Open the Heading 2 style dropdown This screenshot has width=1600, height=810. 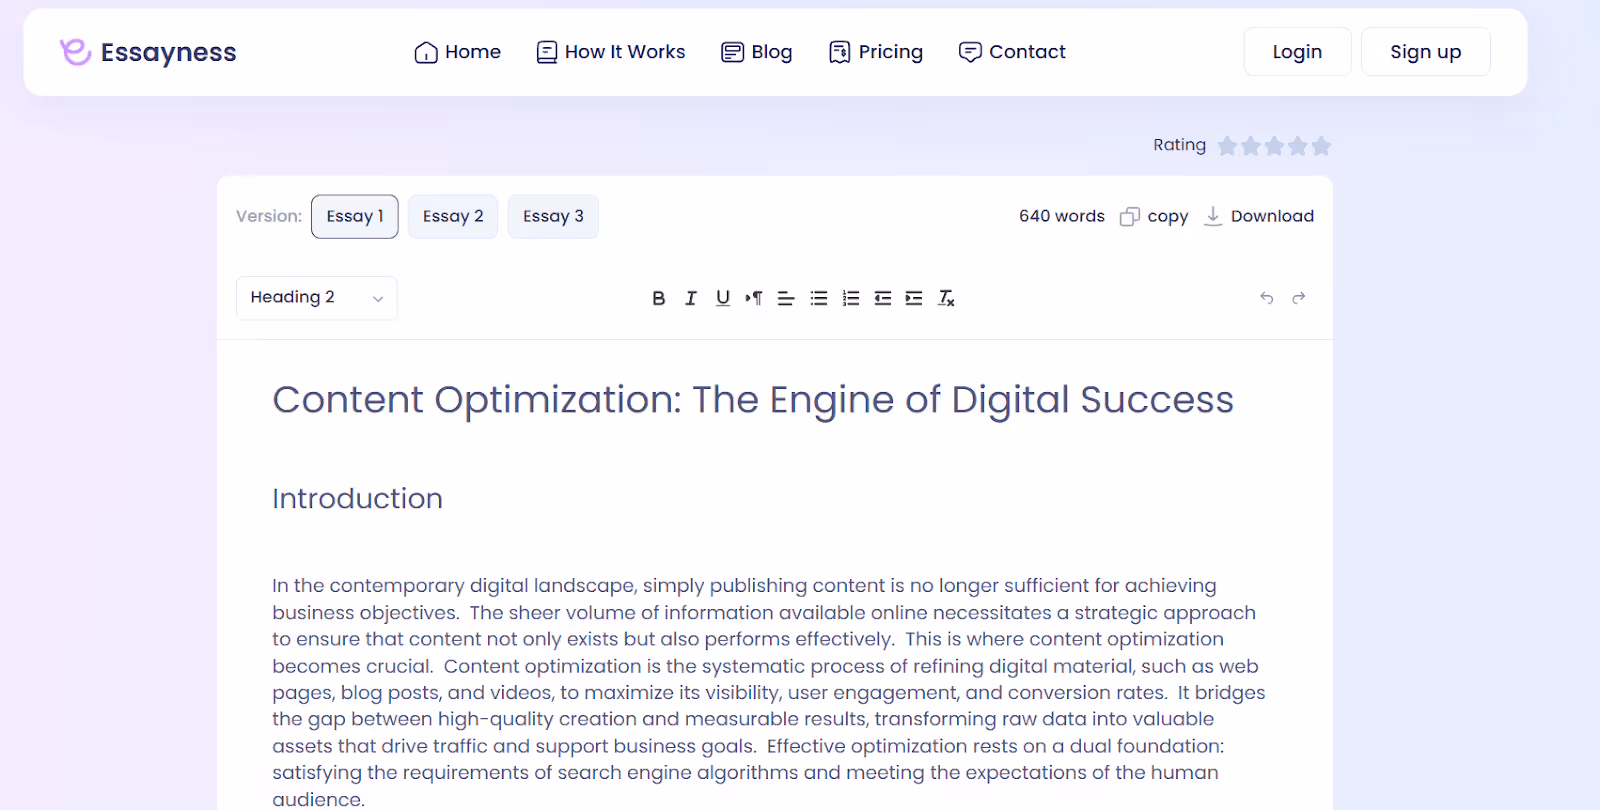pos(317,298)
